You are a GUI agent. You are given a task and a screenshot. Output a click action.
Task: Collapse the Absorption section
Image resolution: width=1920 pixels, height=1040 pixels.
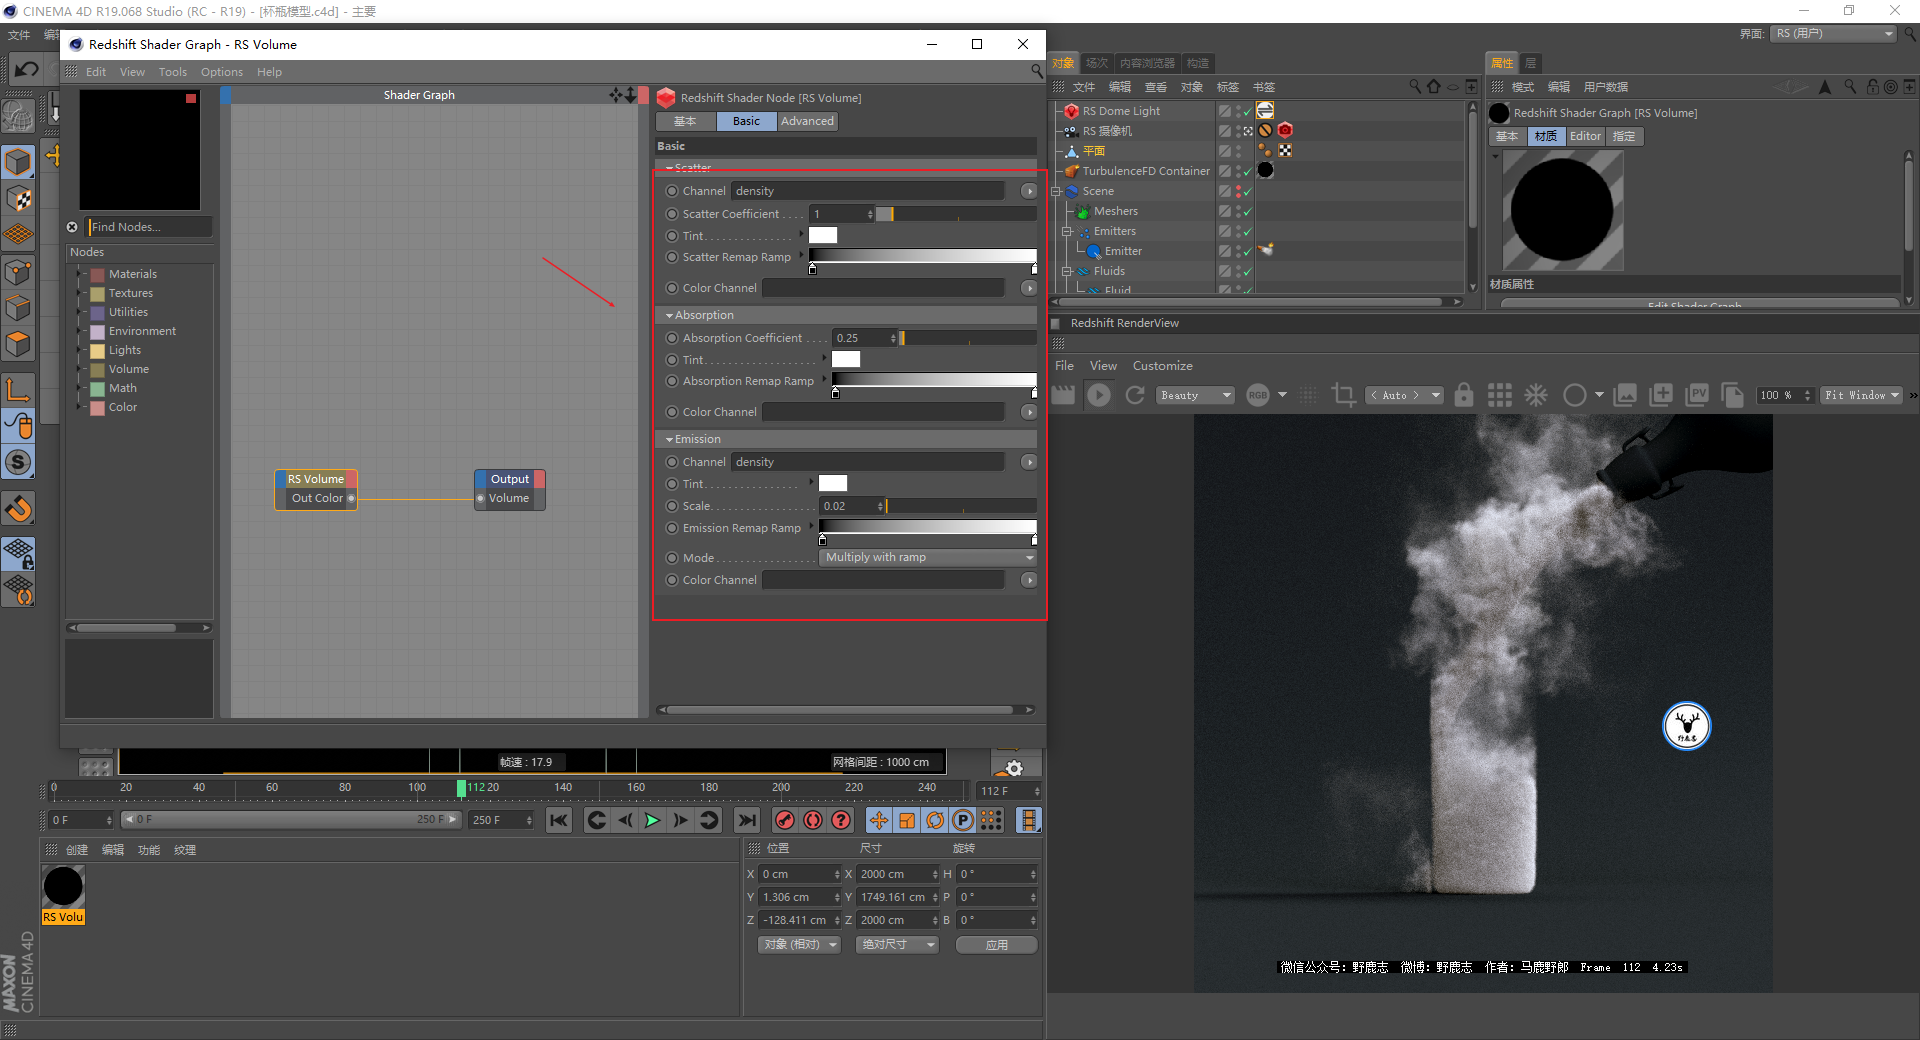(x=669, y=315)
